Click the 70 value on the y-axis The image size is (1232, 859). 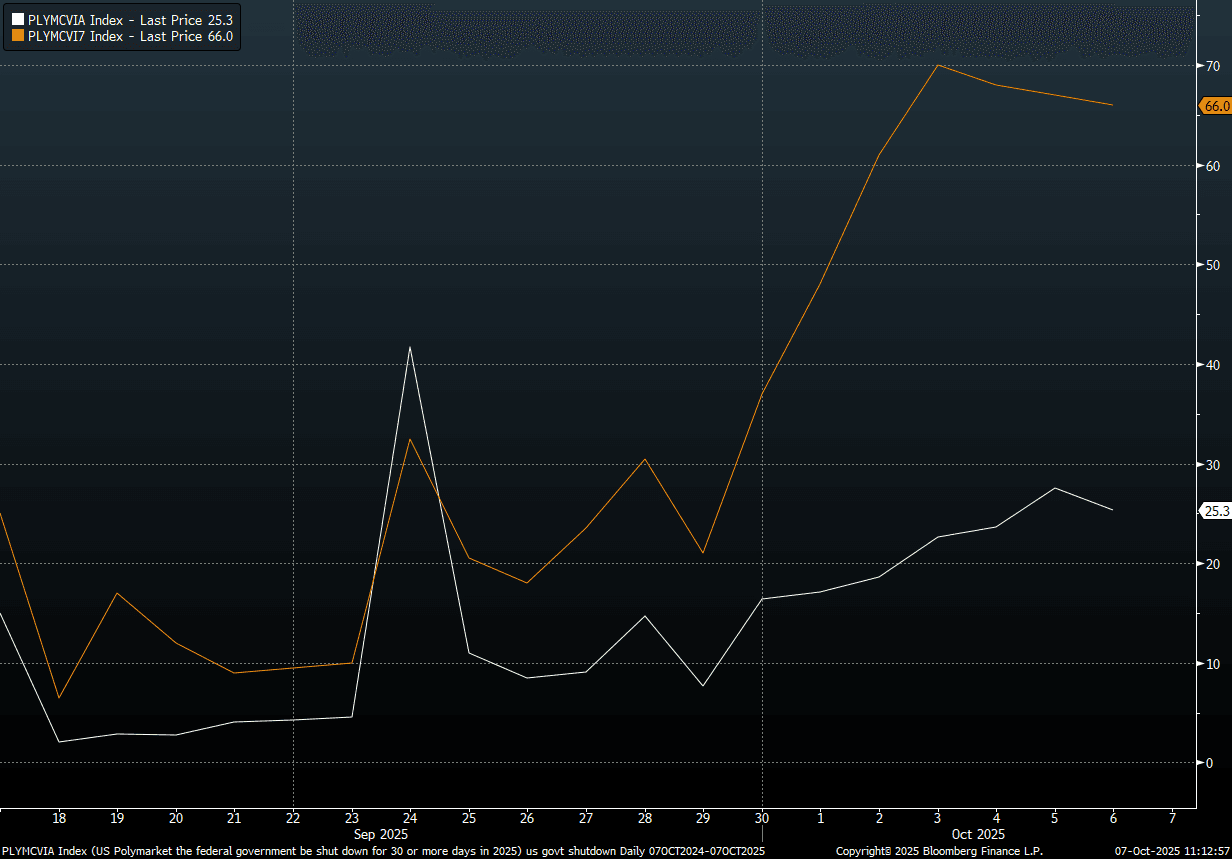pos(1212,66)
